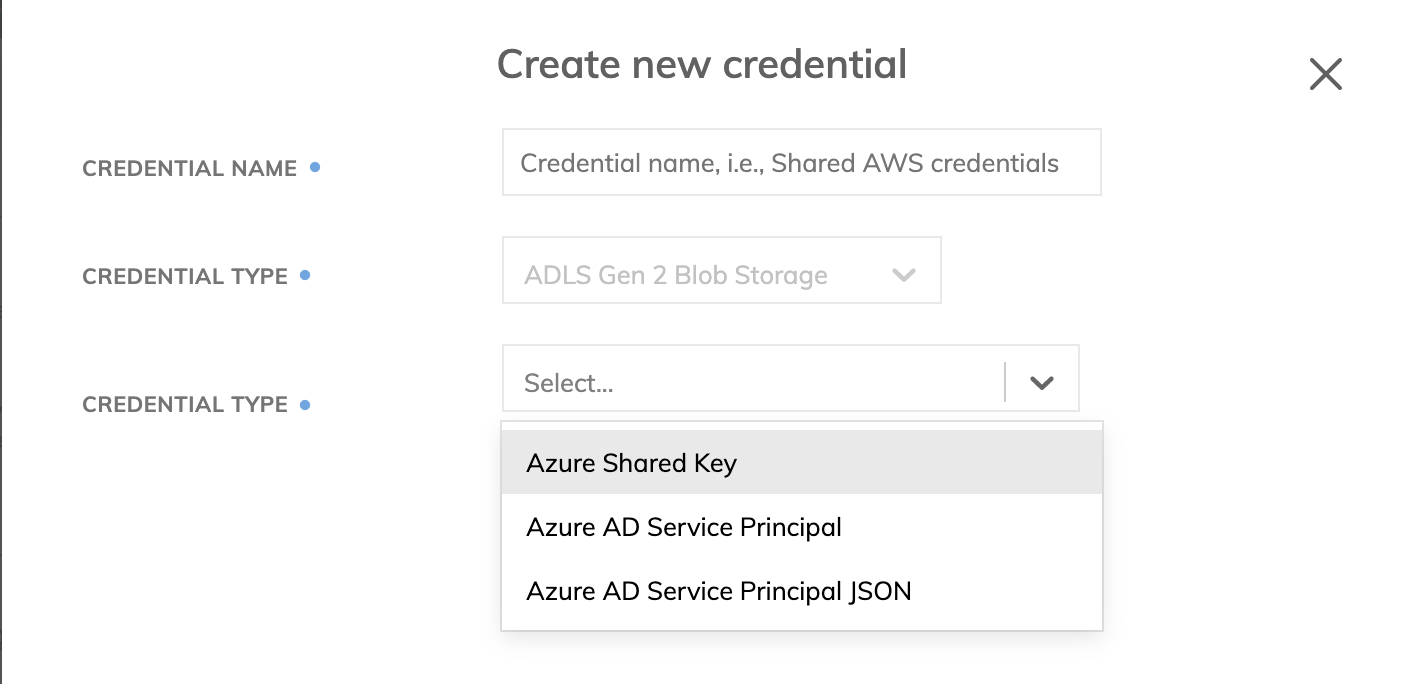Viewport: 1402px width, 684px height.
Task: Click vertical separator inside Select... dropdown
Action: pos(1004,382)
